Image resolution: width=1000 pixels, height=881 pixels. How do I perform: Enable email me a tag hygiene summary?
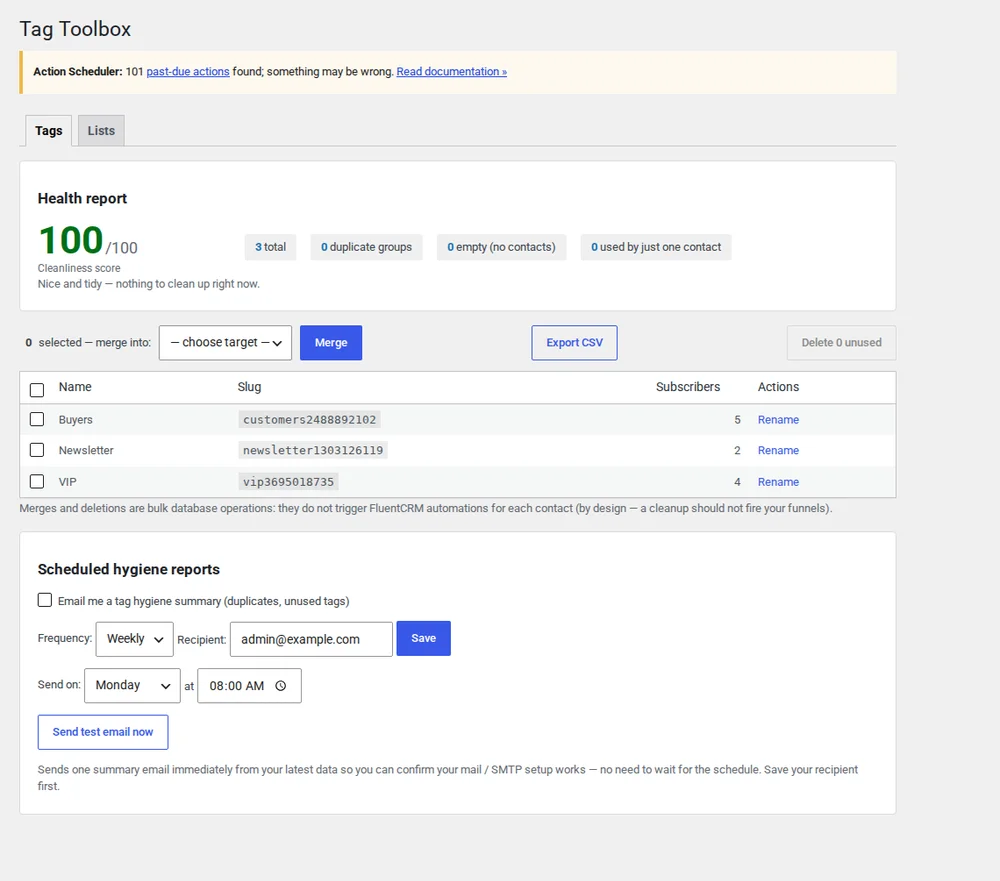45,600
